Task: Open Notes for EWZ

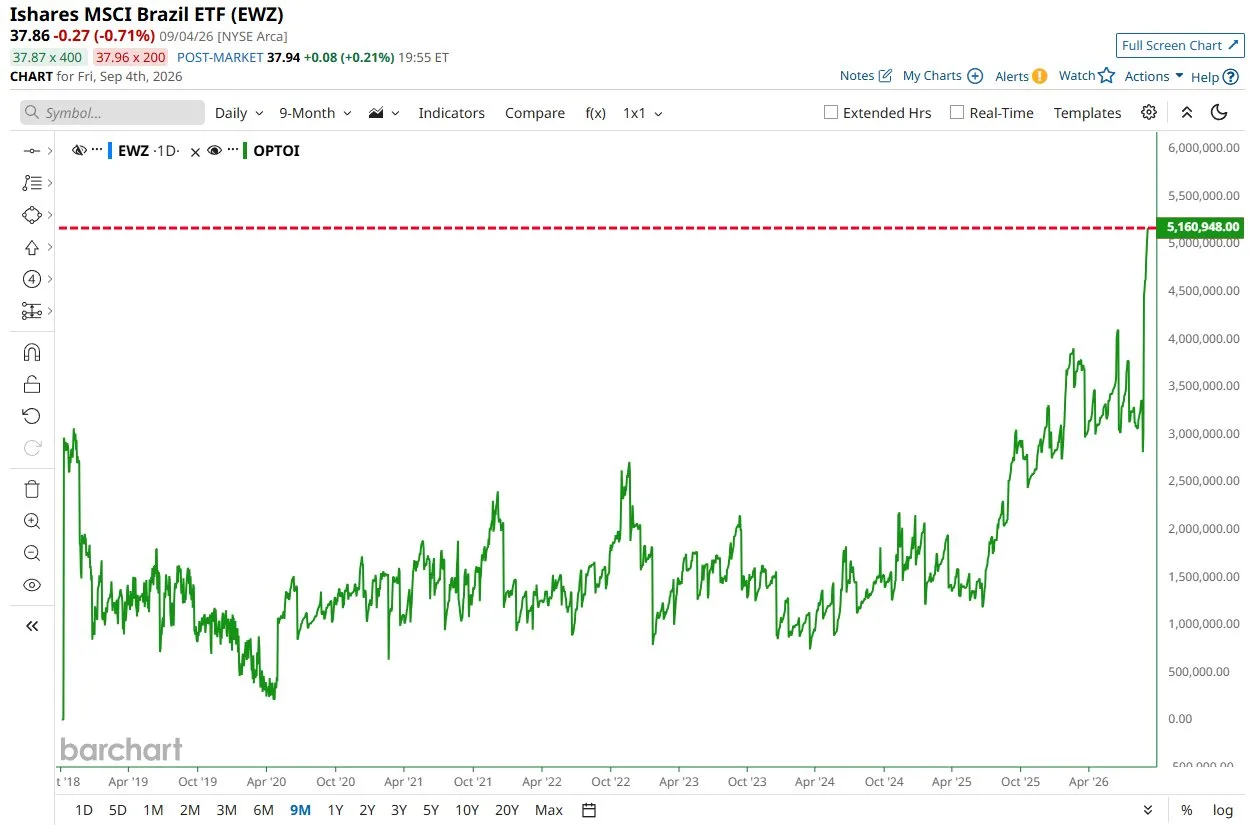Action: (866, 76)
